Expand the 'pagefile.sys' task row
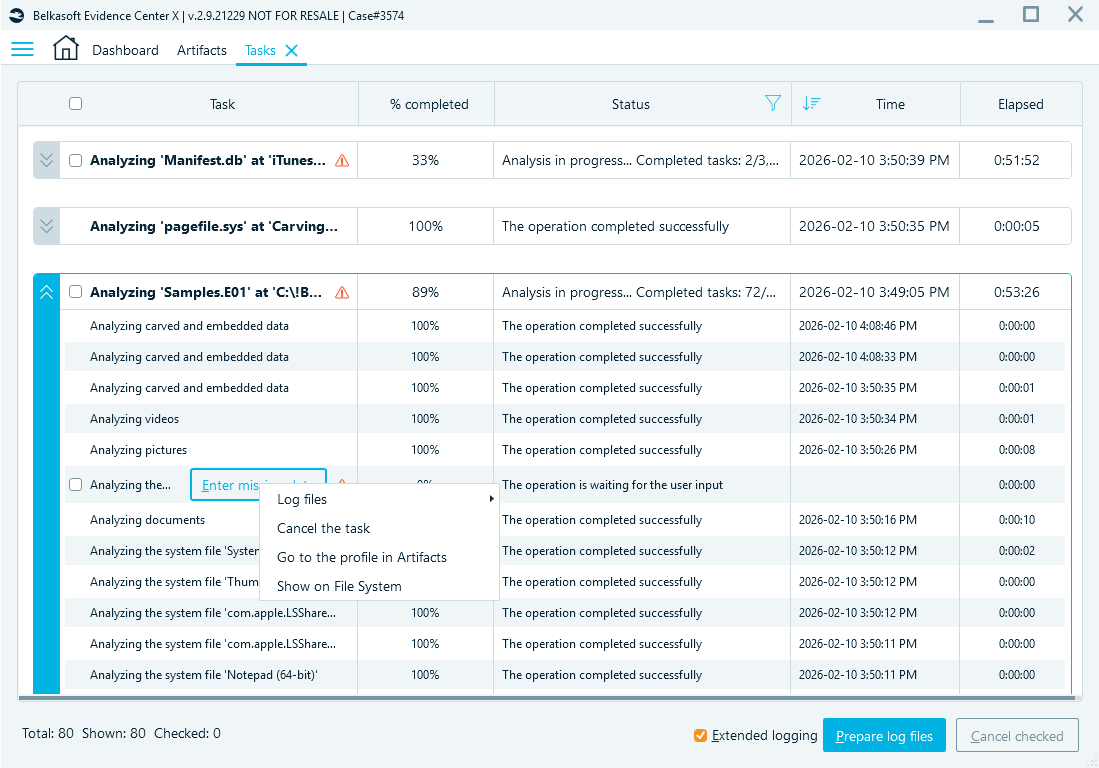1099x768 pixels. point(46,225)
